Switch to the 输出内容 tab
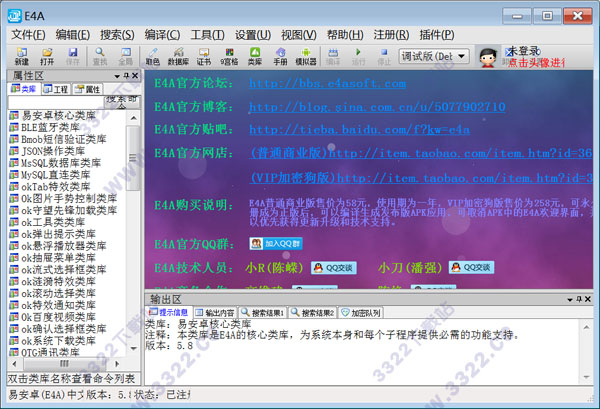The image size is (600, 409). tap(215, 313)
